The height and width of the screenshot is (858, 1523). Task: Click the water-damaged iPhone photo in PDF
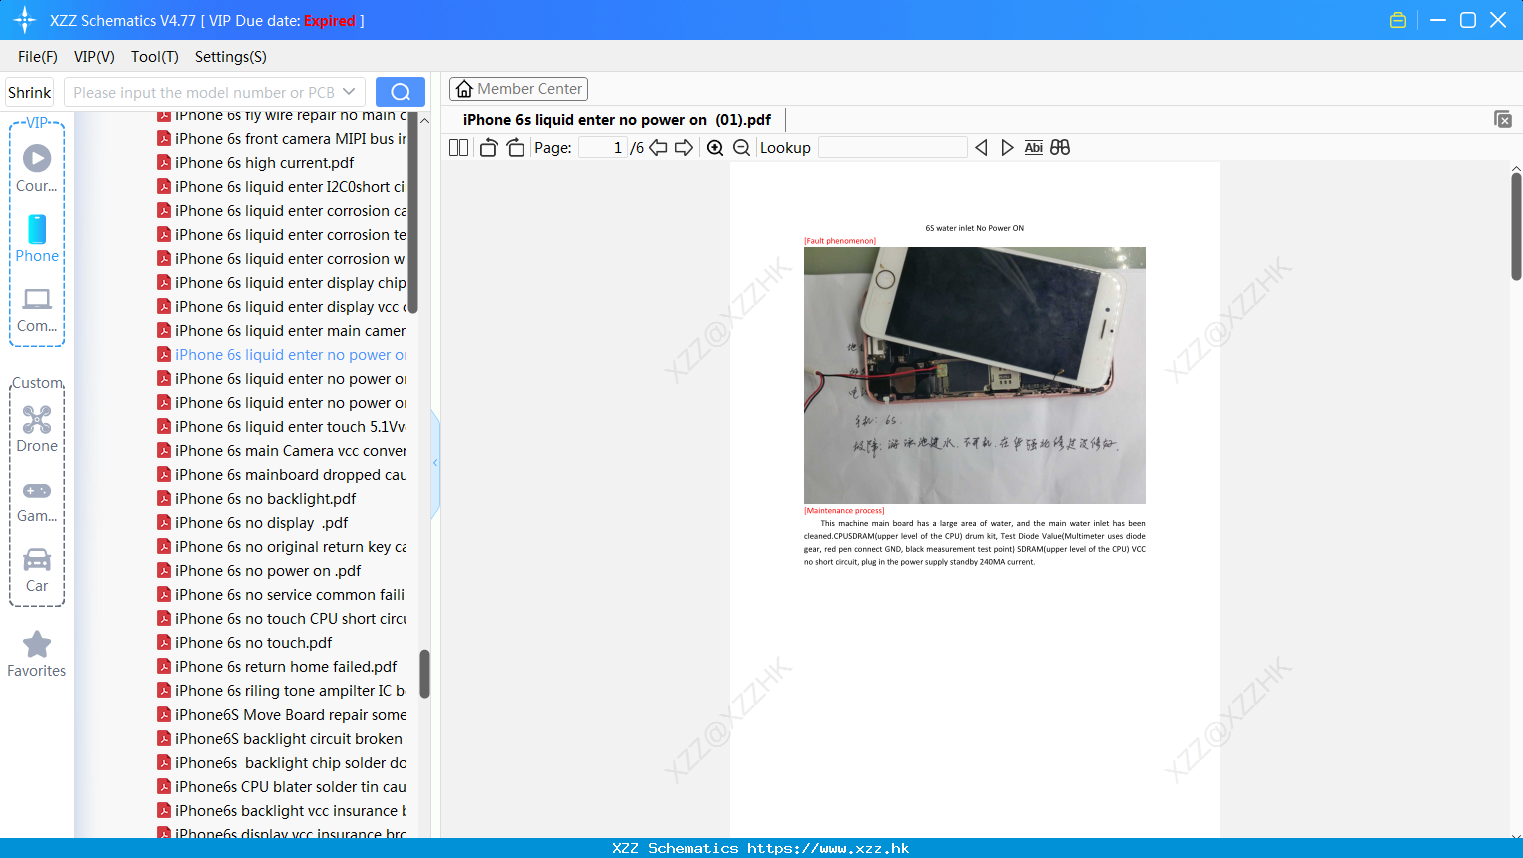(x=975, y=375)
